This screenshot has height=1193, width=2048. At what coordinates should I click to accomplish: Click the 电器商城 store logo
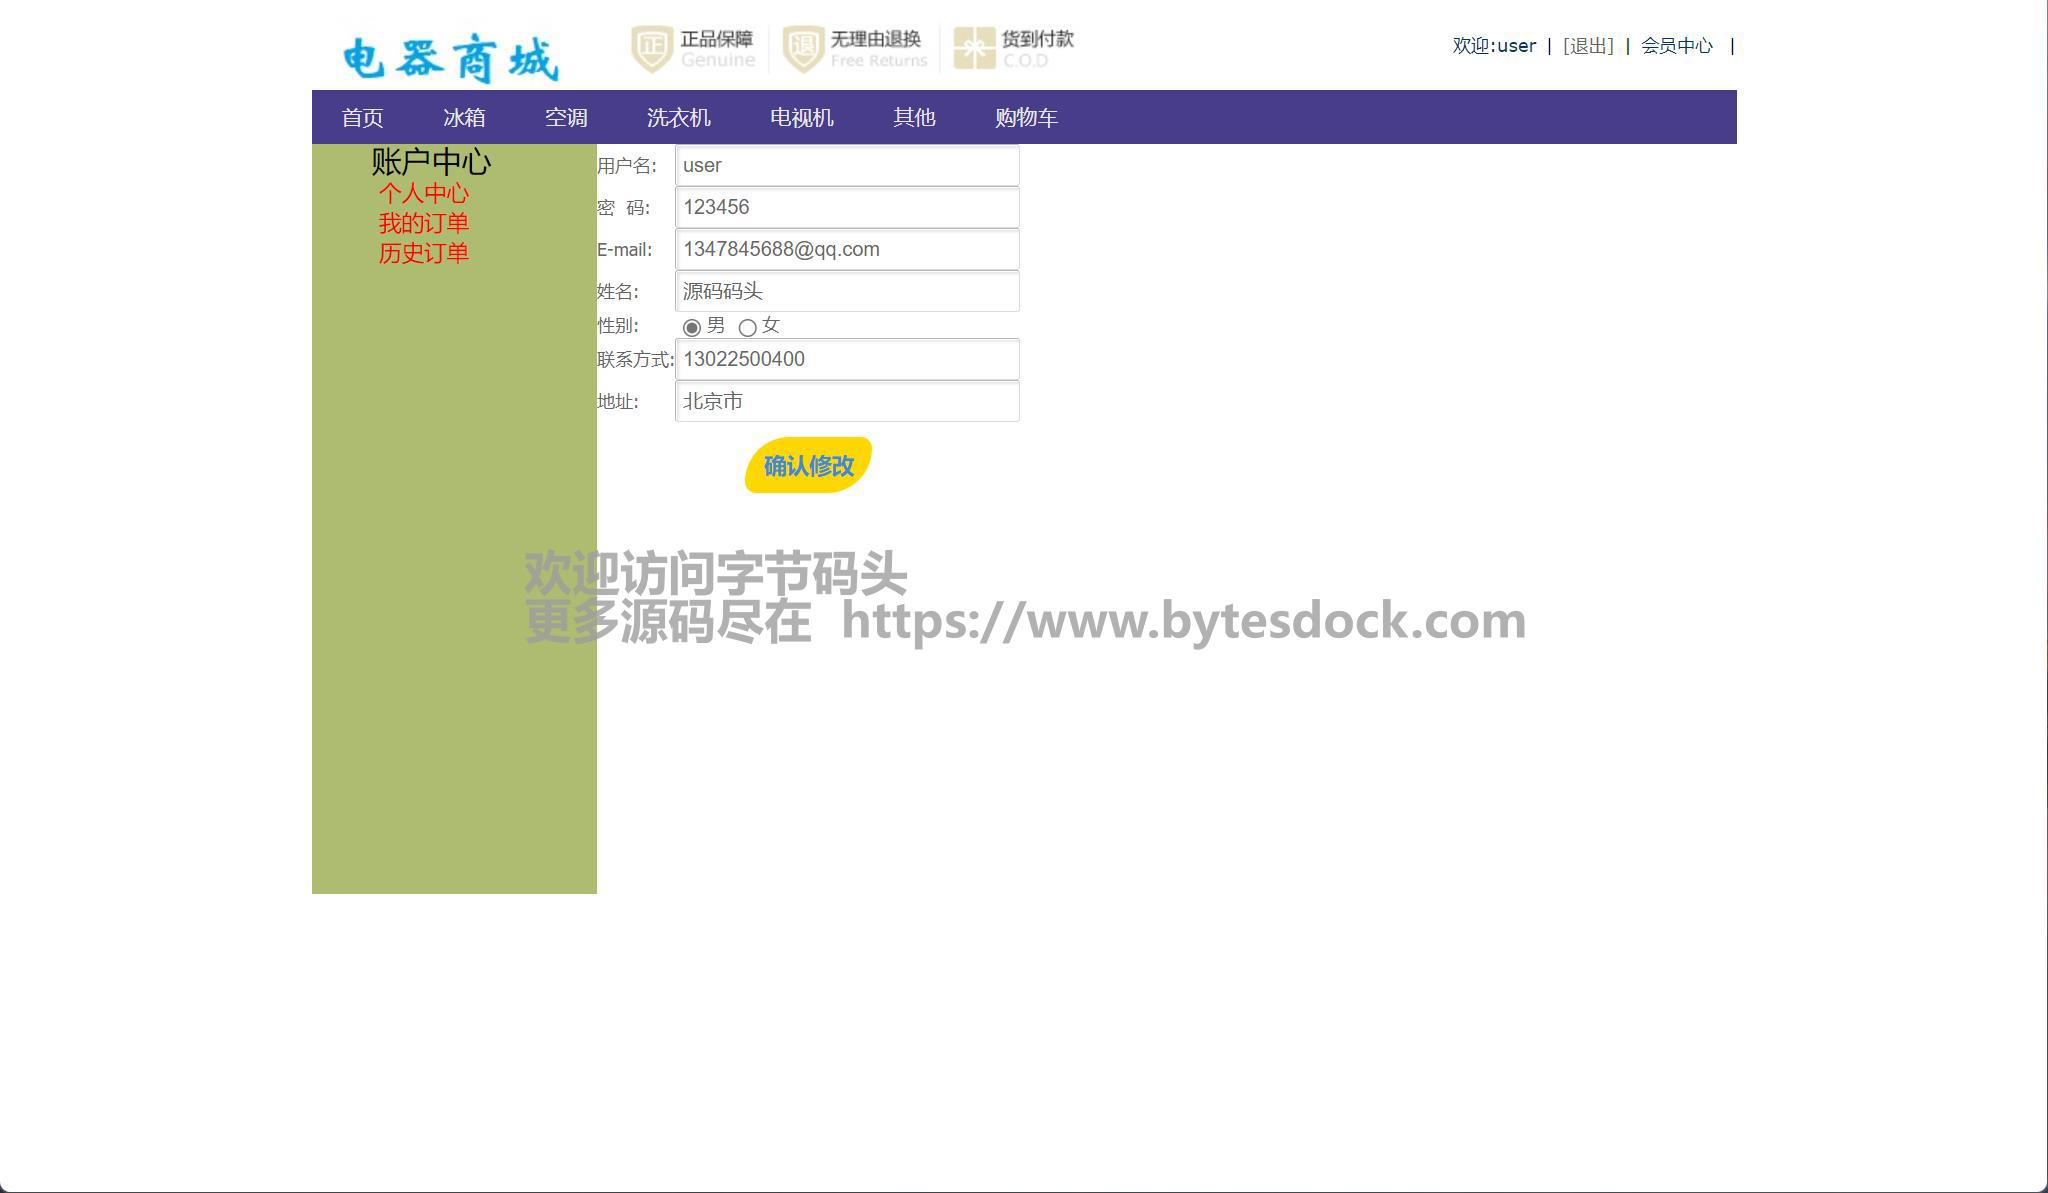point(450,58)
